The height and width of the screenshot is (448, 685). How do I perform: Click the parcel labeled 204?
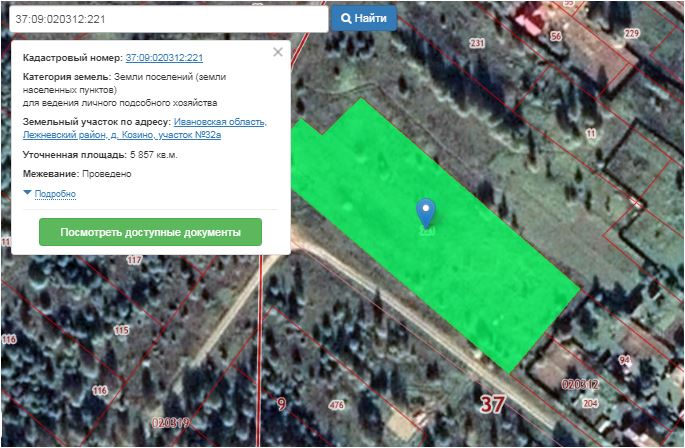click(590, 403)
